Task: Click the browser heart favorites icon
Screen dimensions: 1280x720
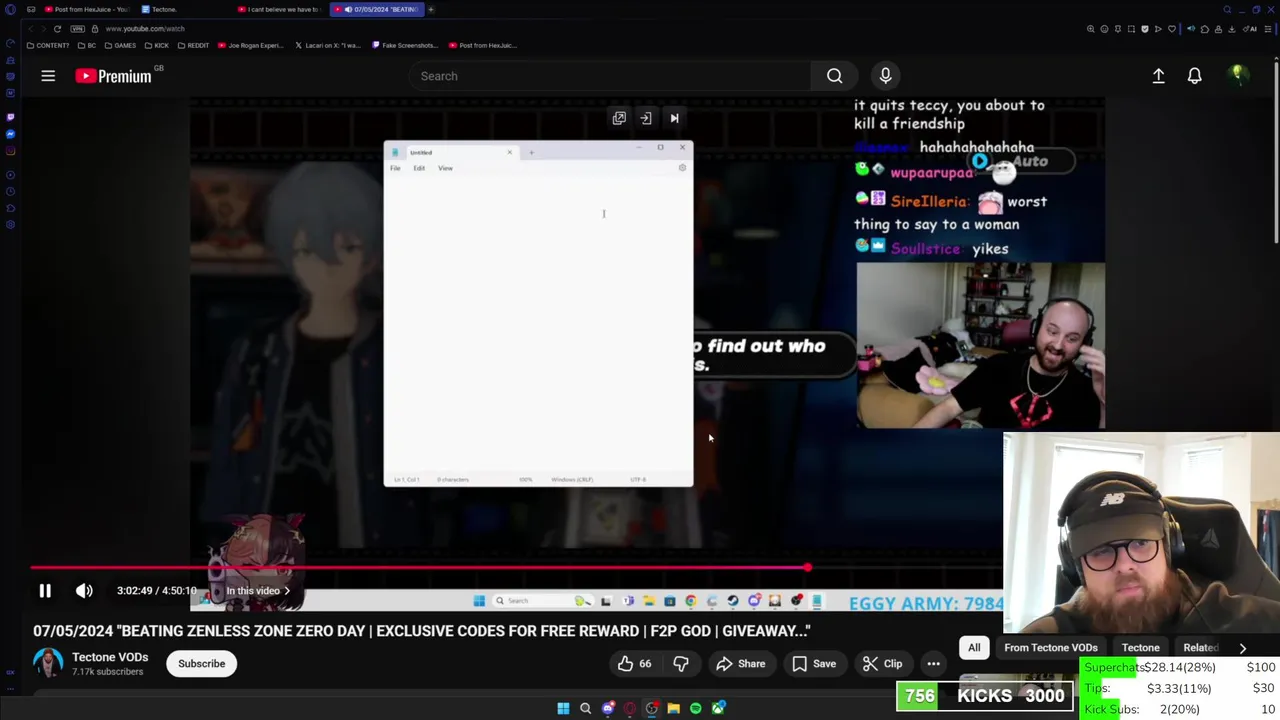Action: pyautogui.click(x=1172, y=29)
